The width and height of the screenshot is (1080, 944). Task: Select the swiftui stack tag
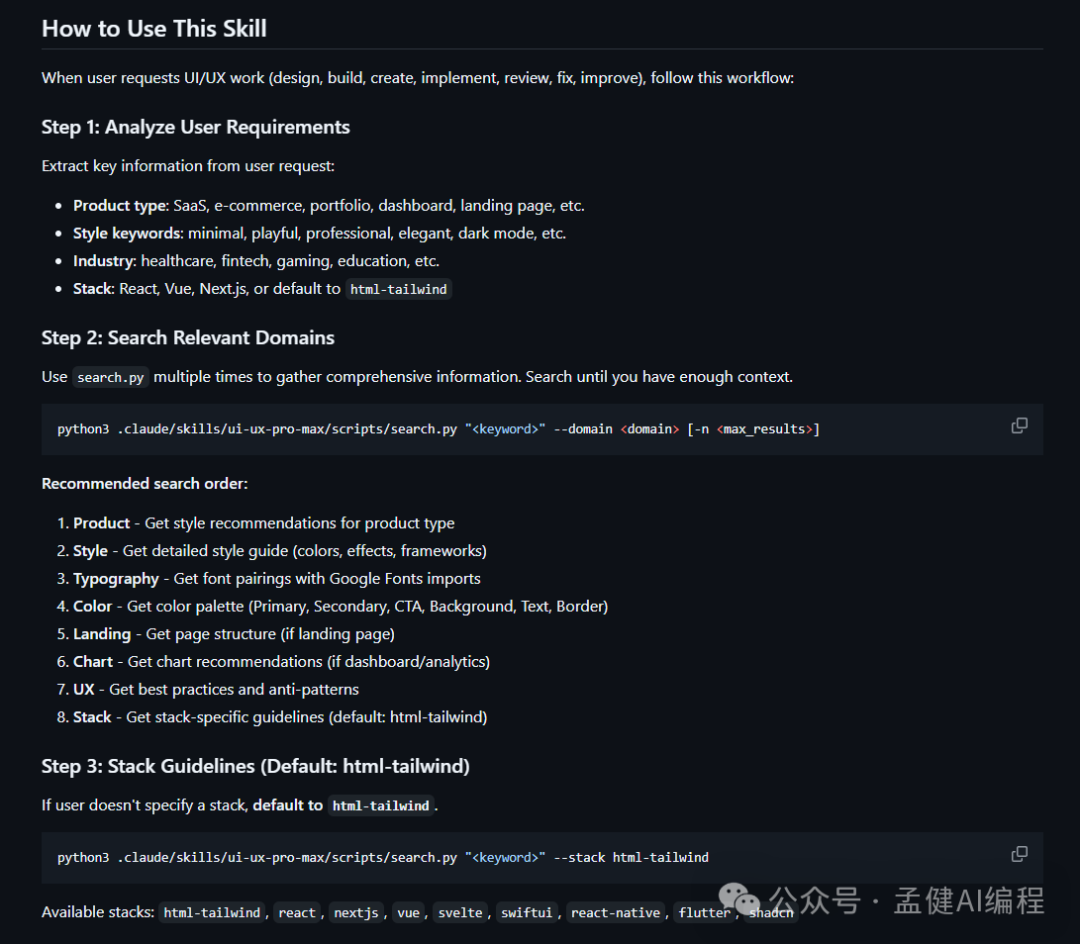click(x=526, y=913)
